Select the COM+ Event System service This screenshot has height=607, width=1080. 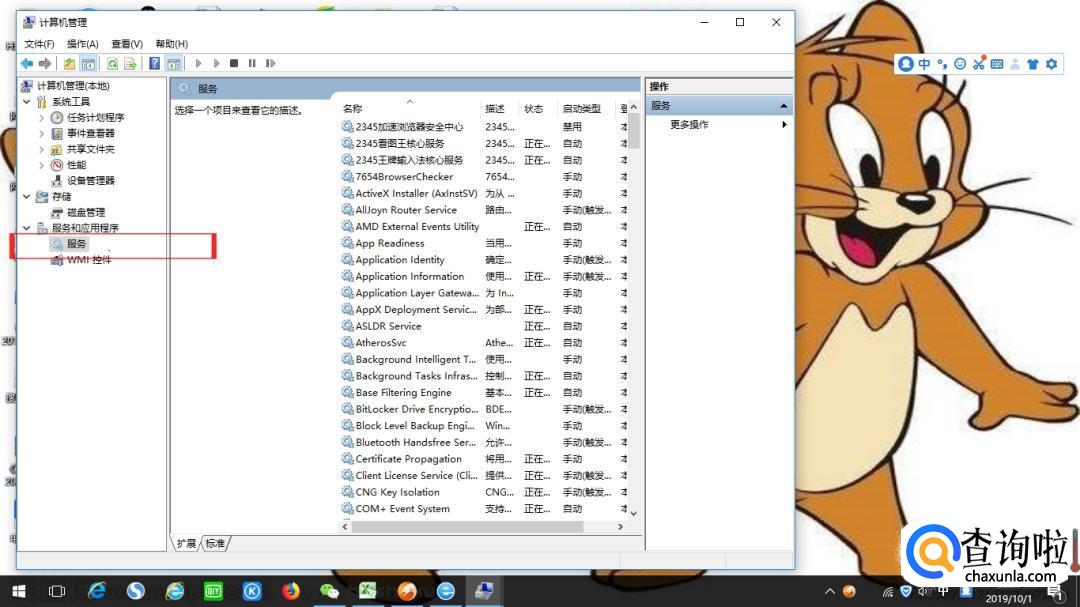(402, 508)
